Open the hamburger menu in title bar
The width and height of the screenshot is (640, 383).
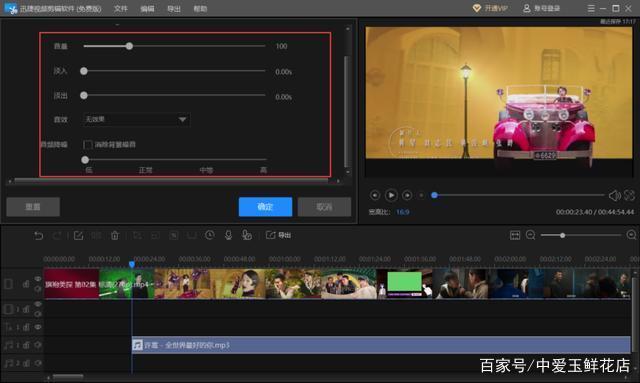pyautogui.click(x=591, y=8)
